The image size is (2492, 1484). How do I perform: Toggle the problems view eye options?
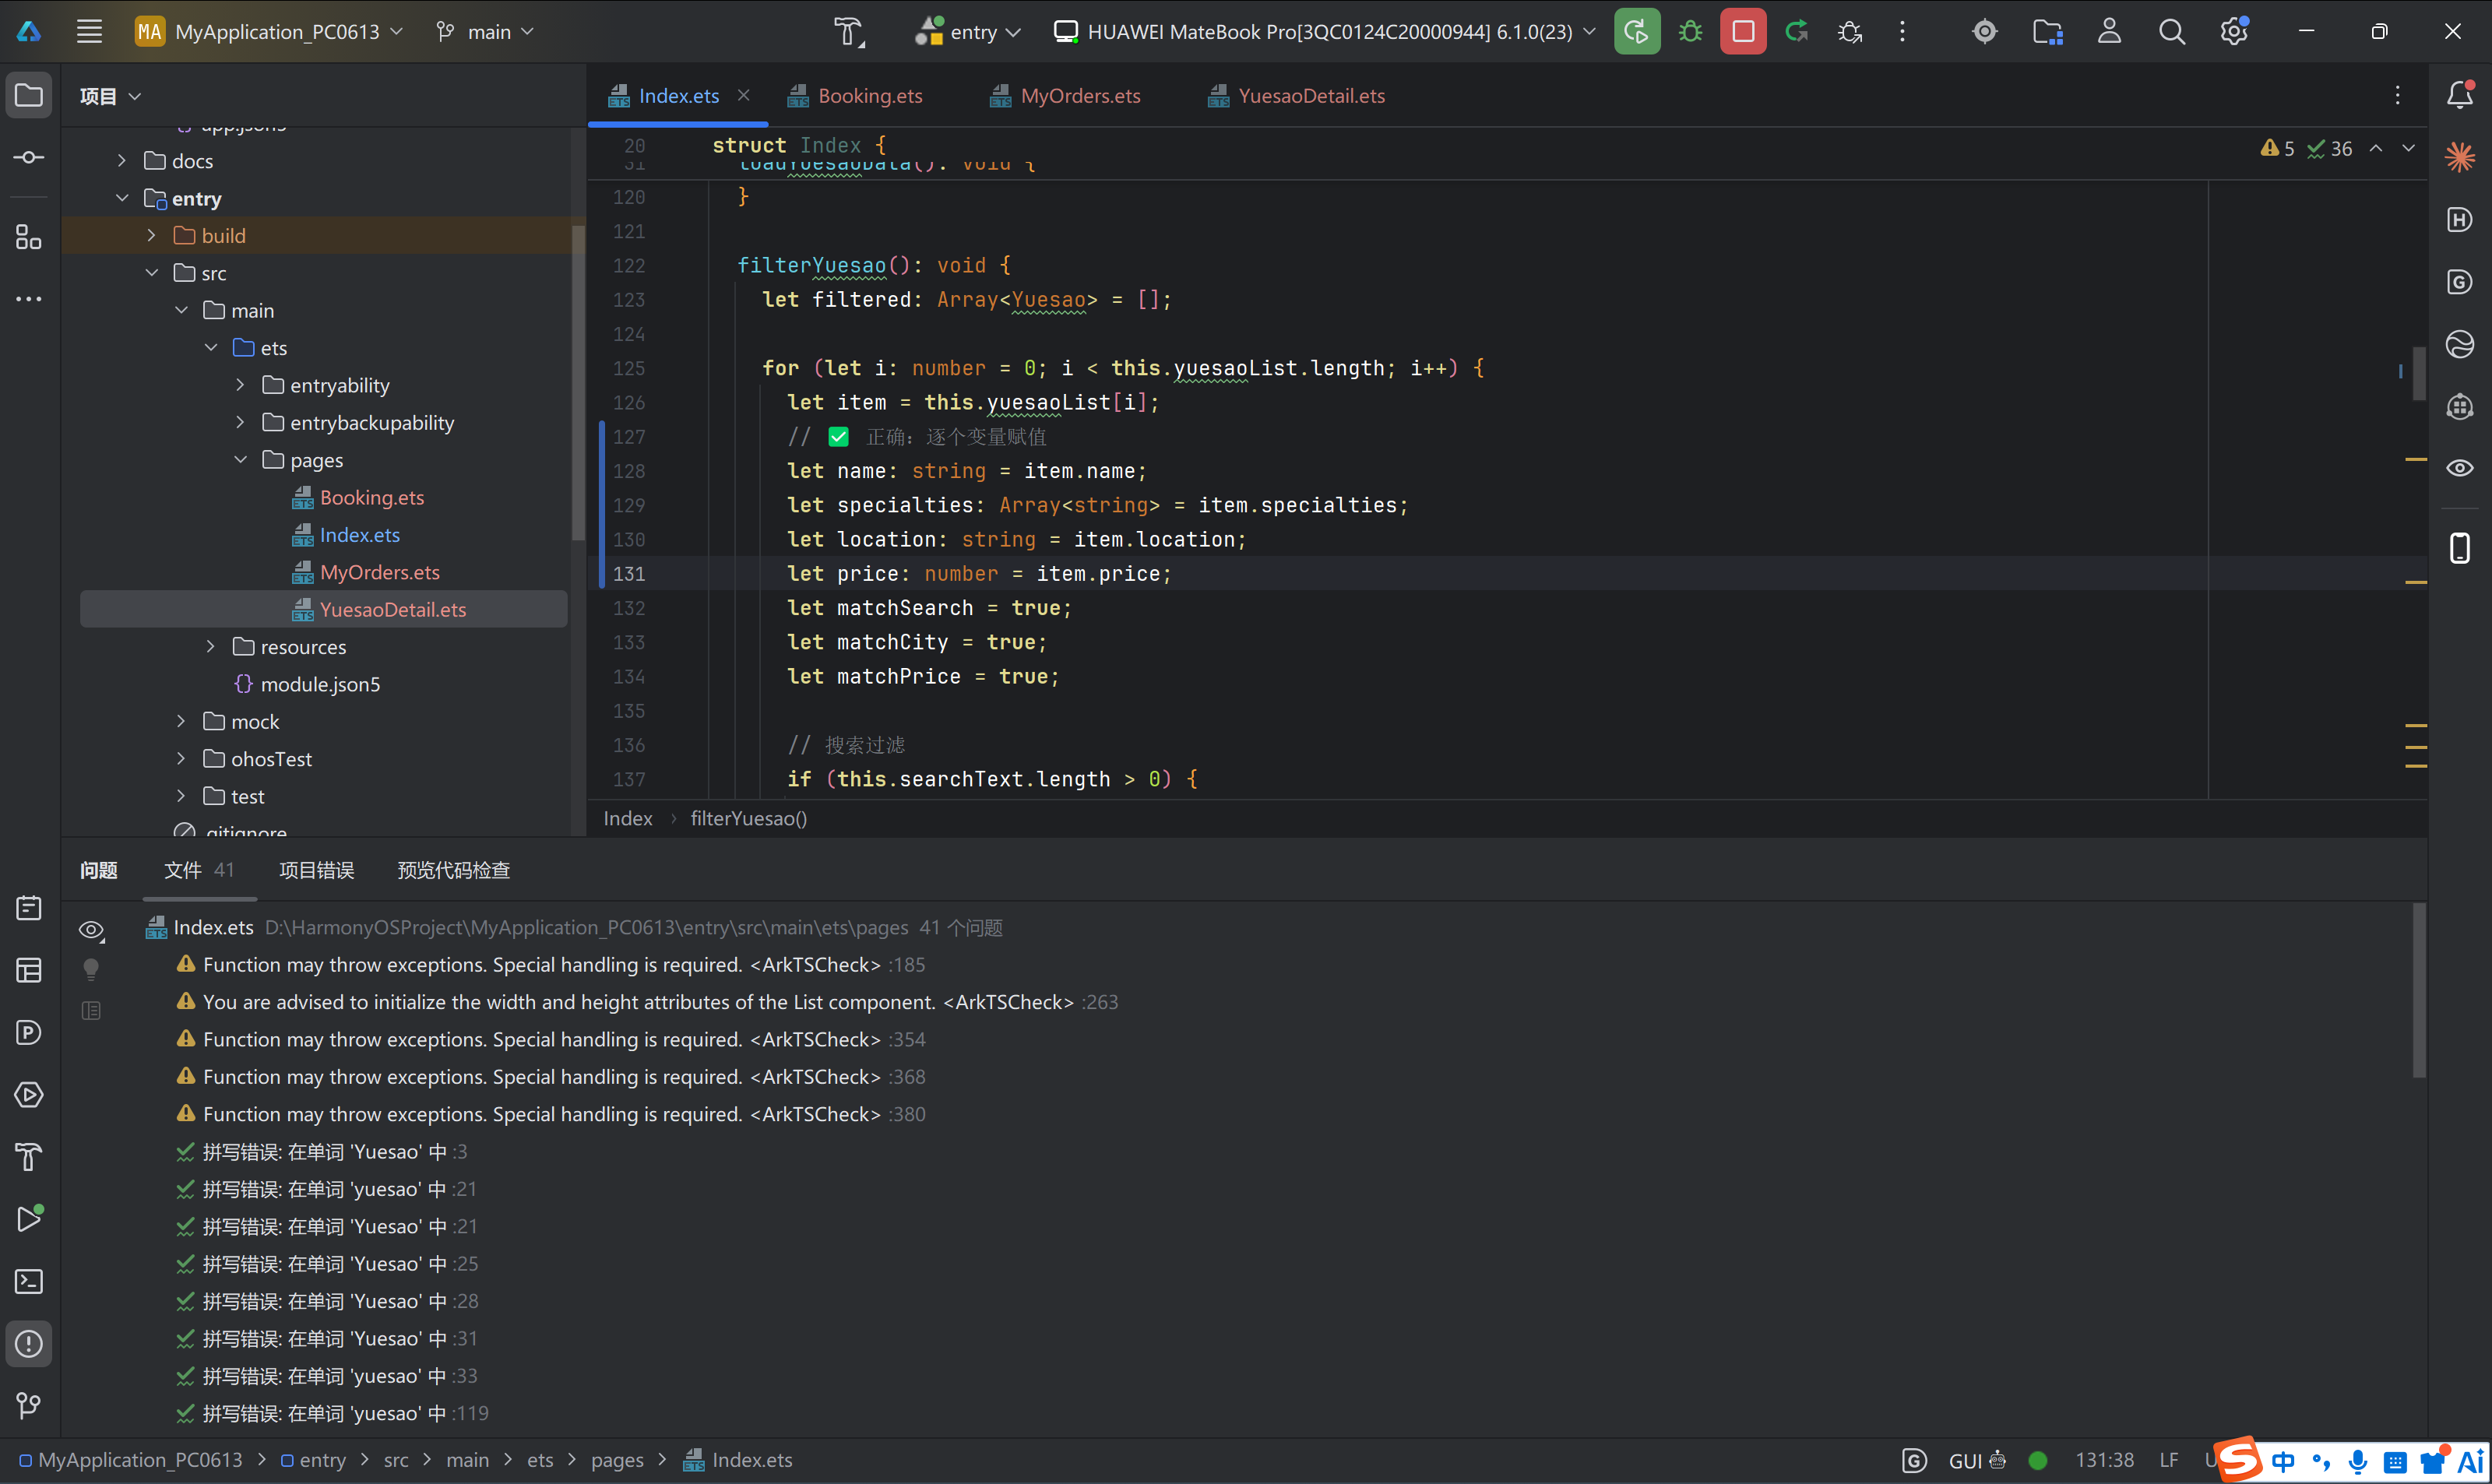click(x=91, y=930)
